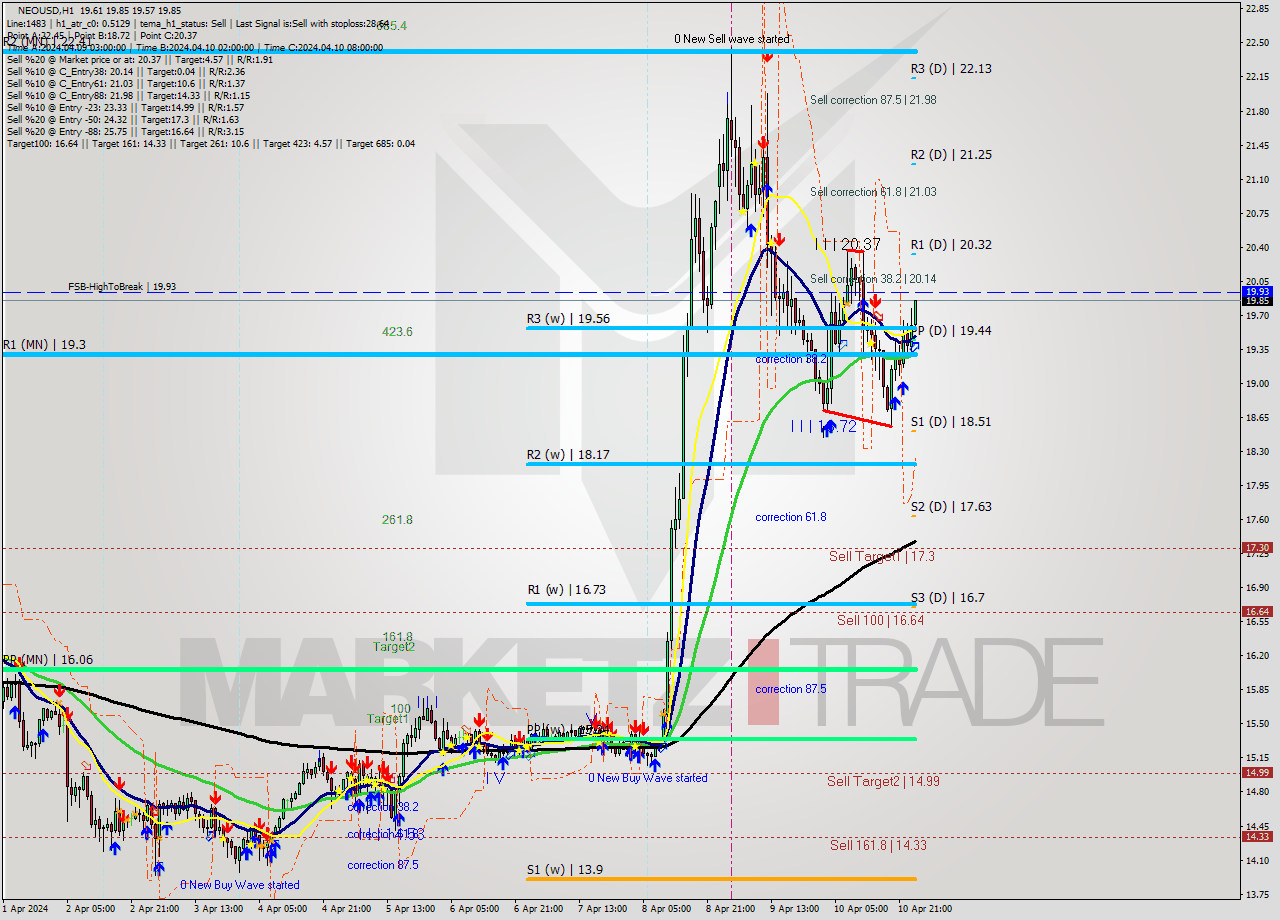Viewport: 1280px width, 920px height.
Task: Click the 19.93 price tag on axis
Action: pos(1256,291)
